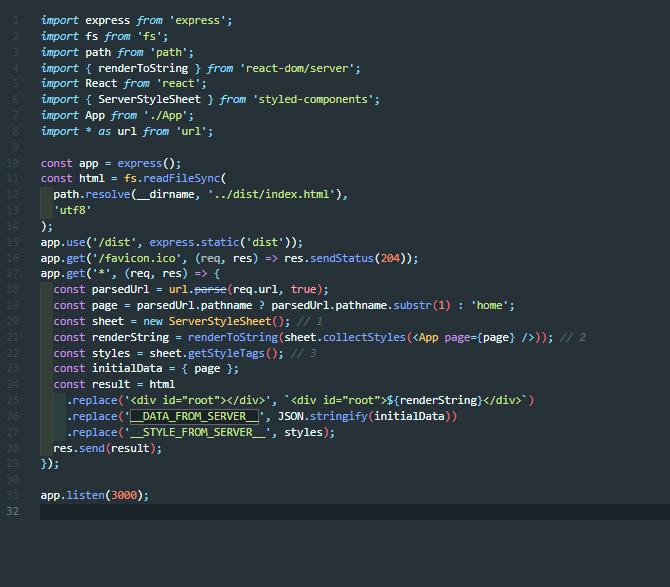Click the 'home' string on line 19

pyautogui.click(x=490, y=305)
